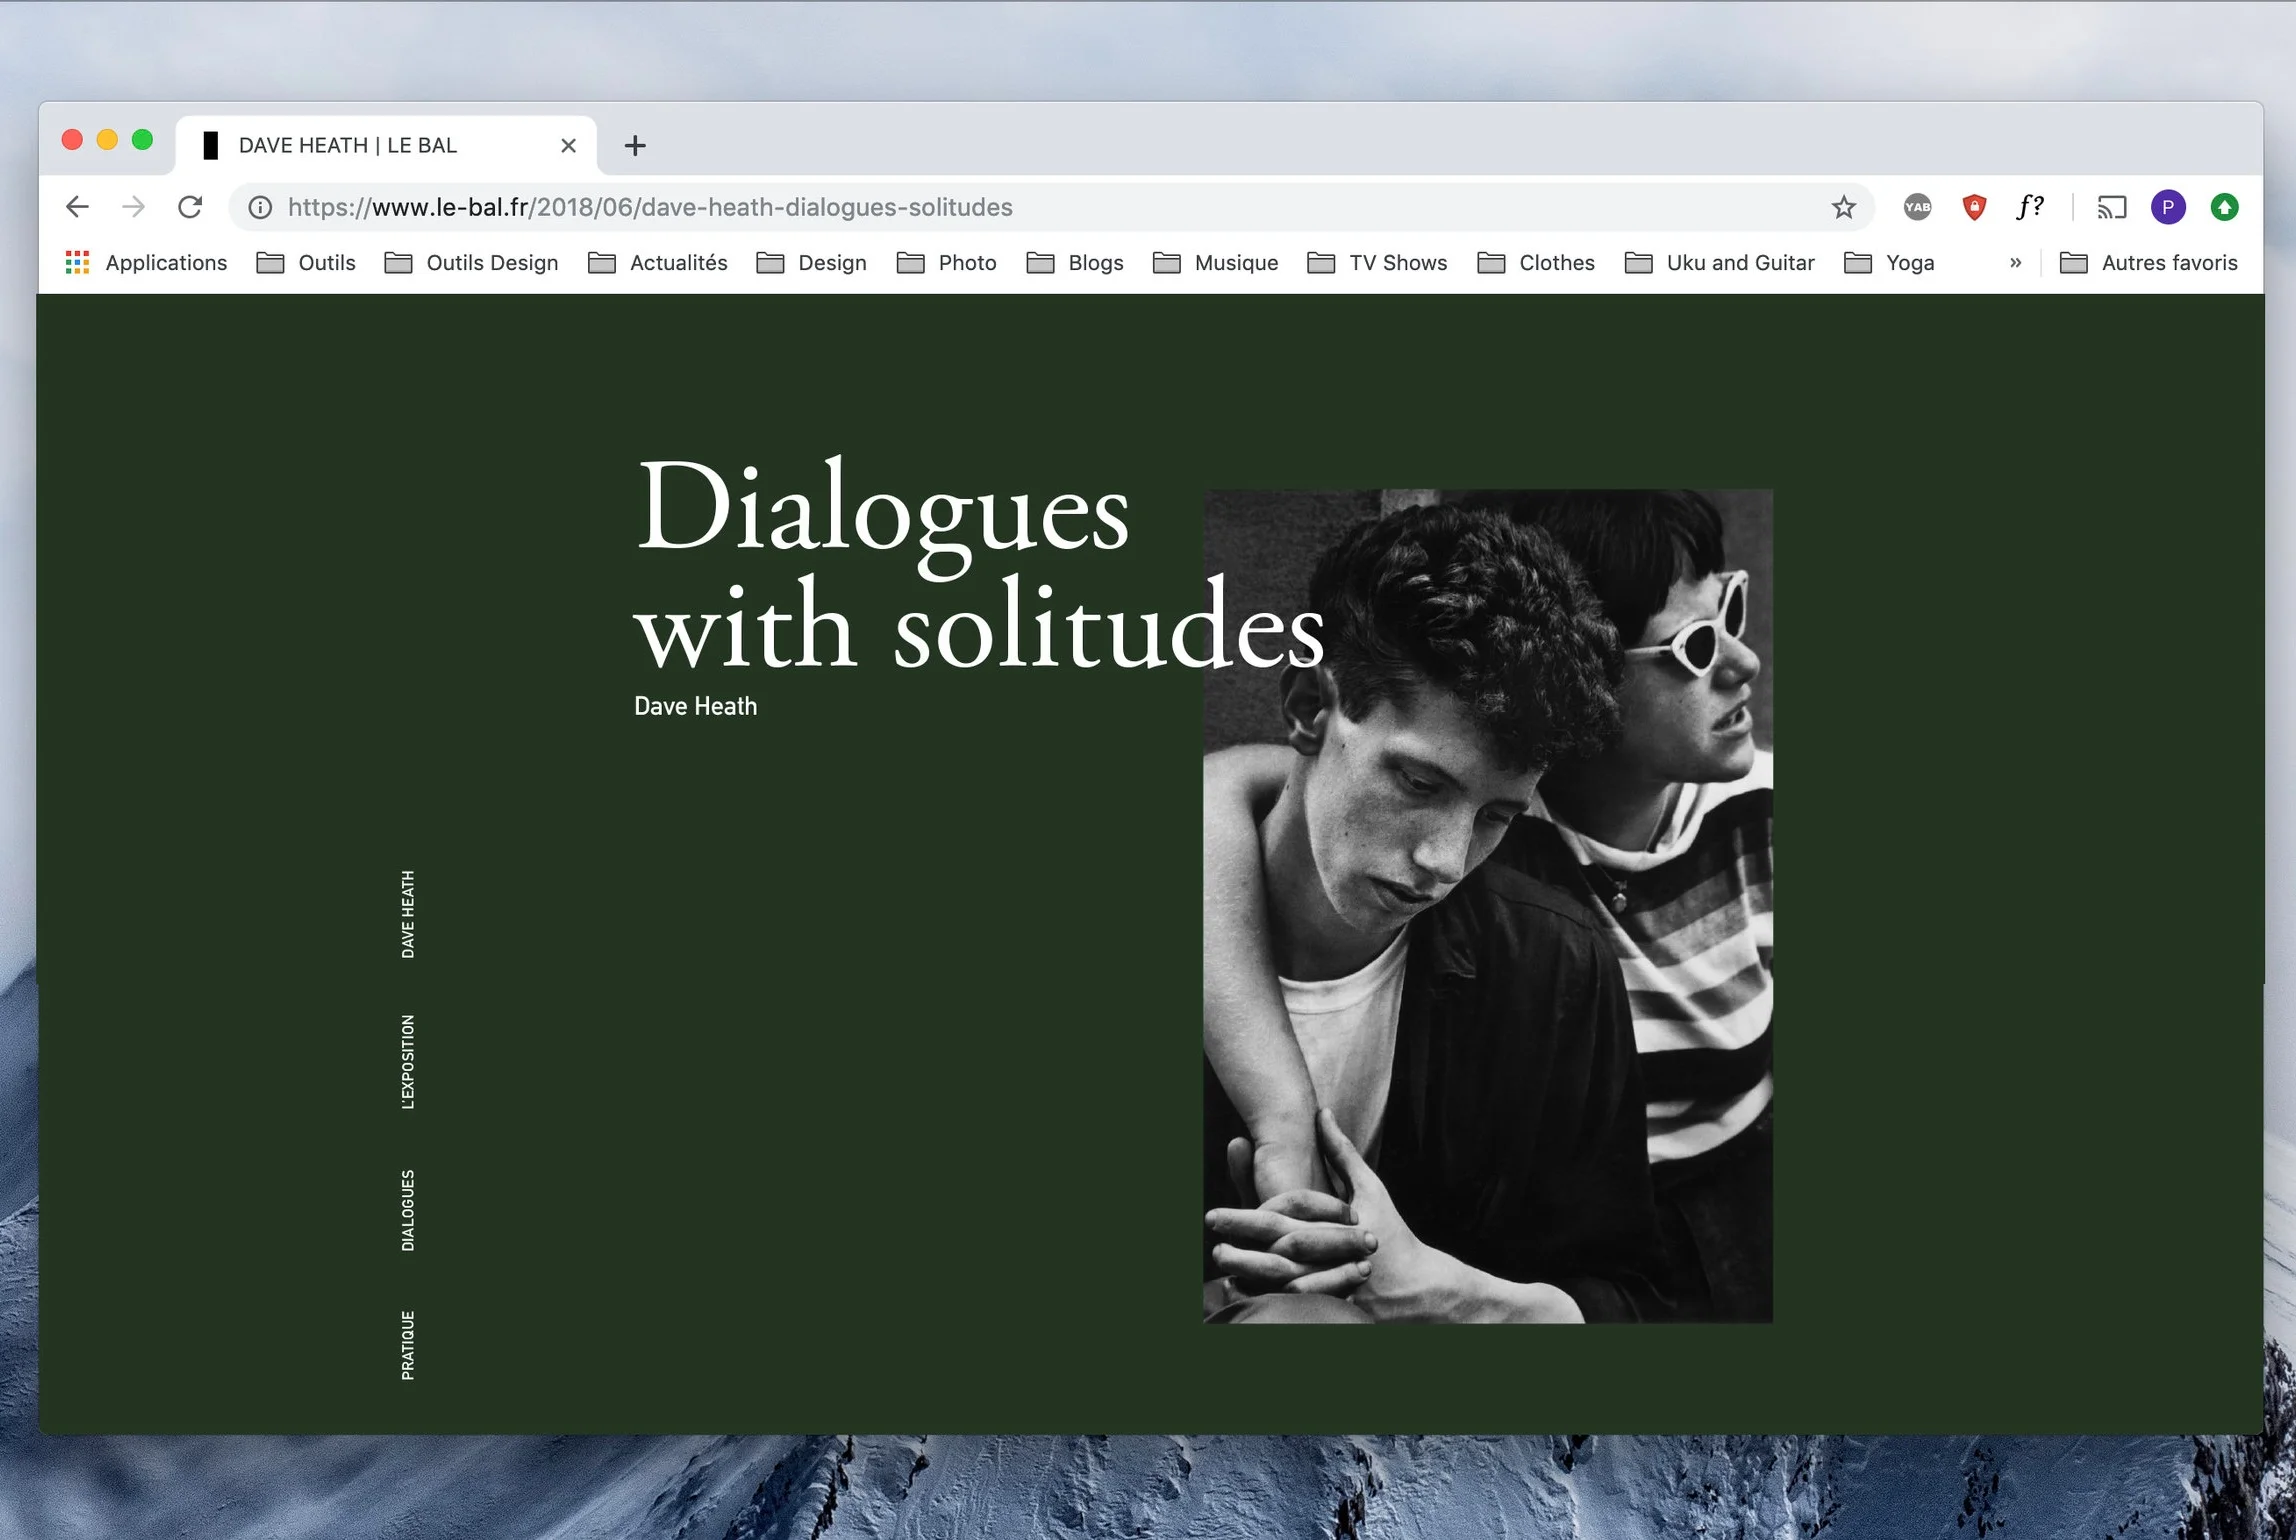2296x1540 pixels.
Task: Expand hidden bookmarks with the chevron
Action: coord(2015,263)
